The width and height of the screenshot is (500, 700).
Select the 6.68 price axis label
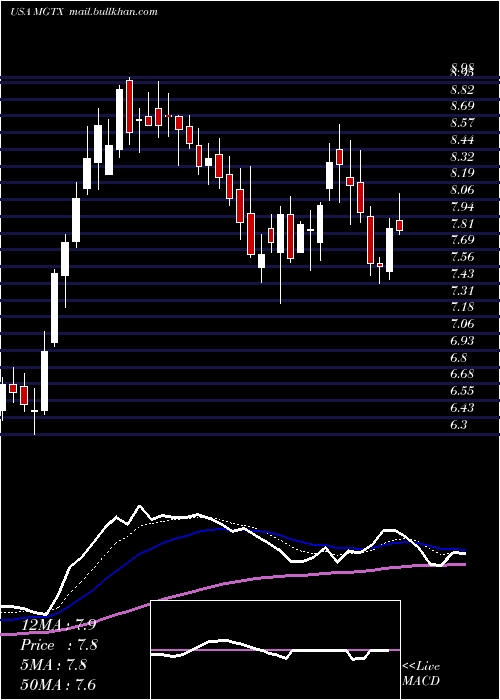462,374
